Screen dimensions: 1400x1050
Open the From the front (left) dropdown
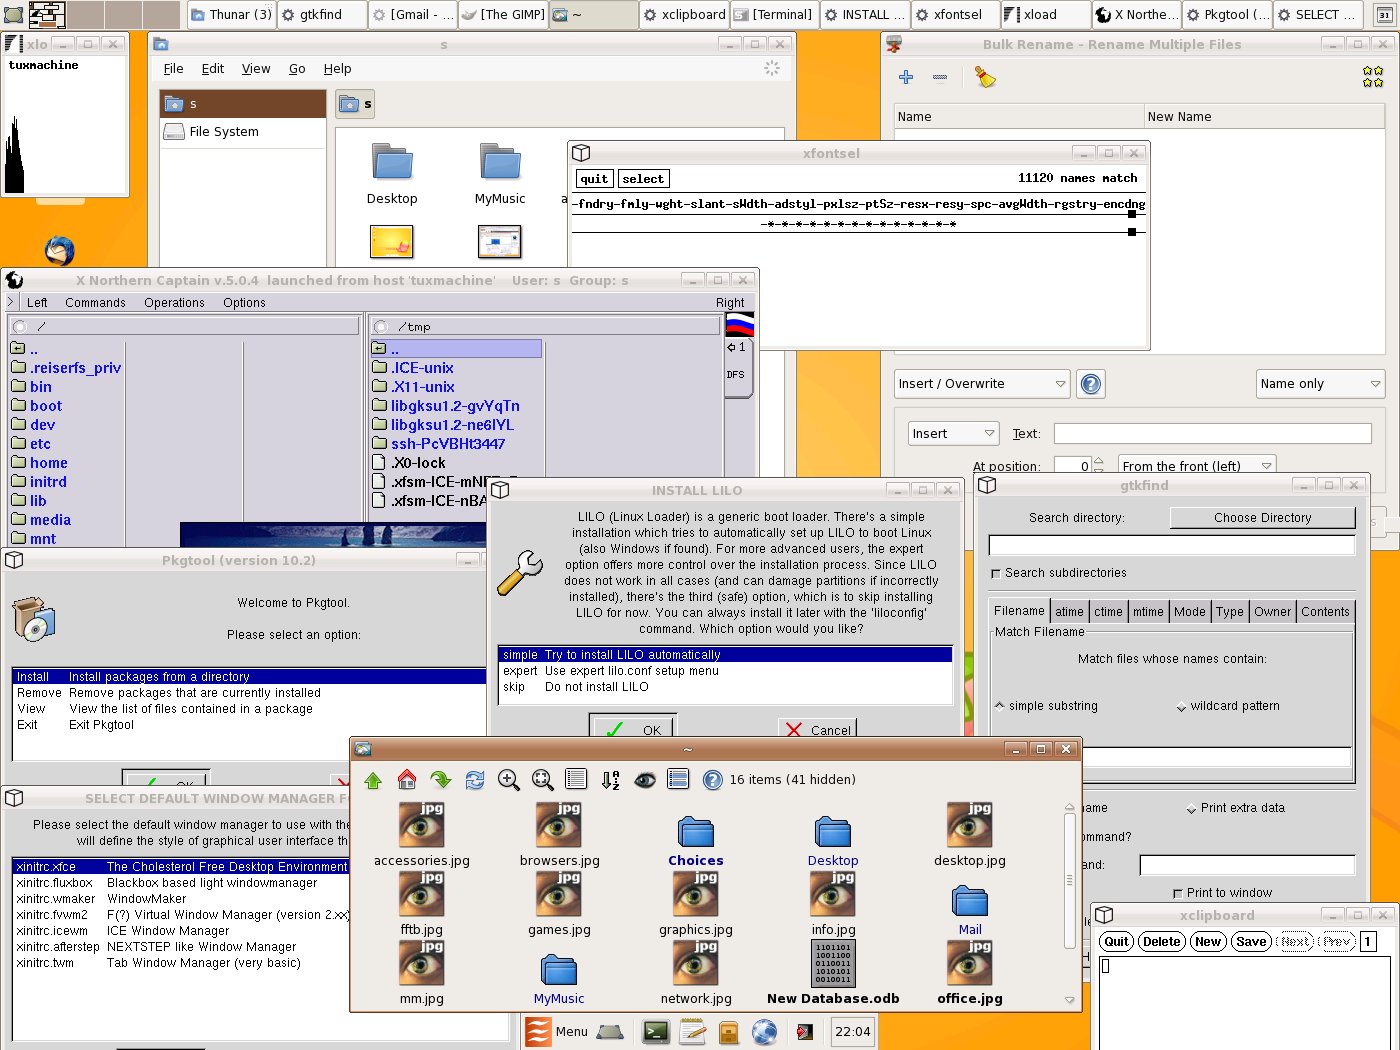coord(1197,466)
